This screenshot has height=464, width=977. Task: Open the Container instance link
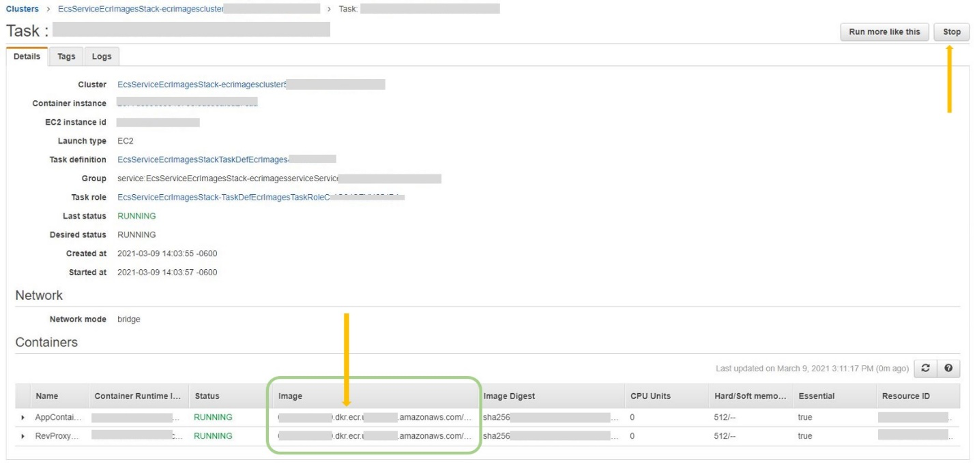[x=187, y=103]
